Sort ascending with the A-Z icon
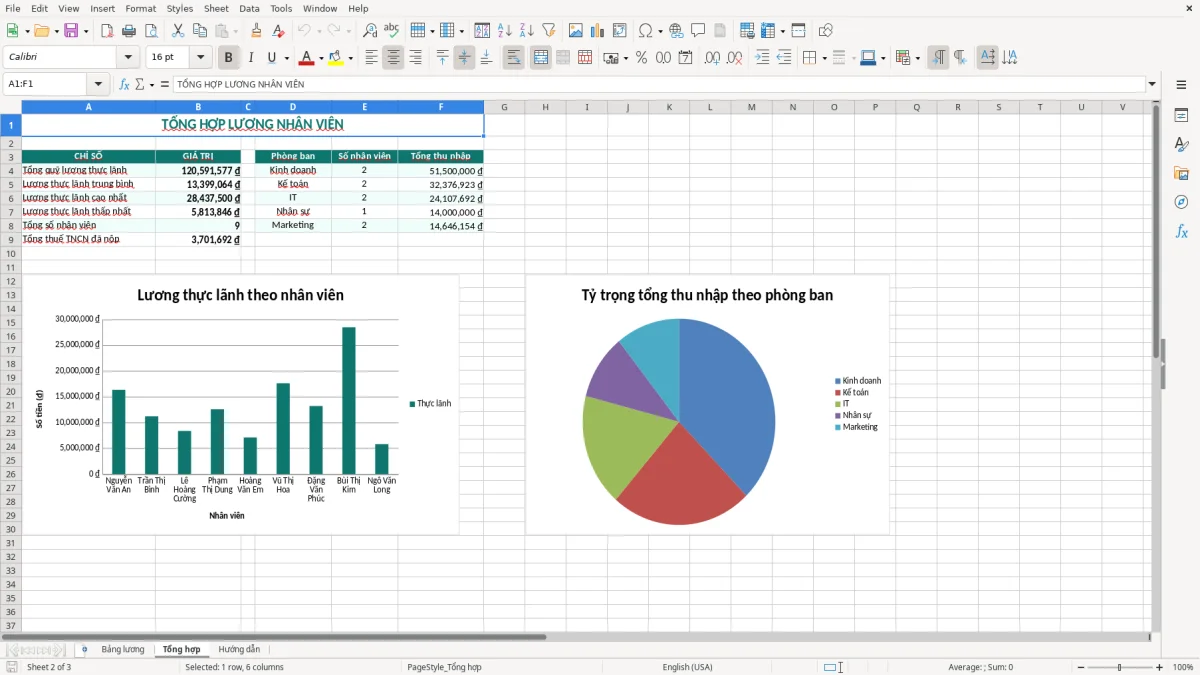The image size is (1200, 675). (504, 31)
